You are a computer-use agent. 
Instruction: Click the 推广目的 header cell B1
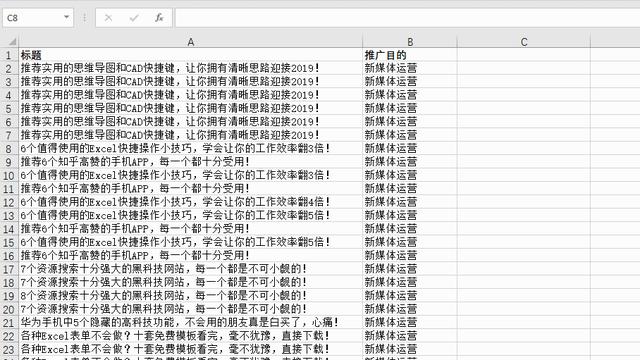[410, 55]
